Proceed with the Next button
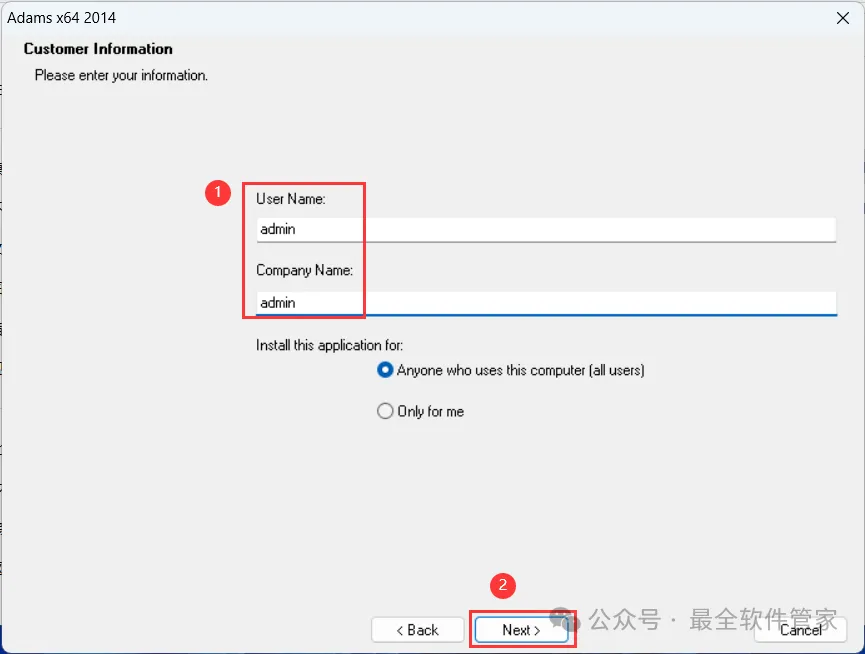The image size is (865, 654). pos(521,630)
